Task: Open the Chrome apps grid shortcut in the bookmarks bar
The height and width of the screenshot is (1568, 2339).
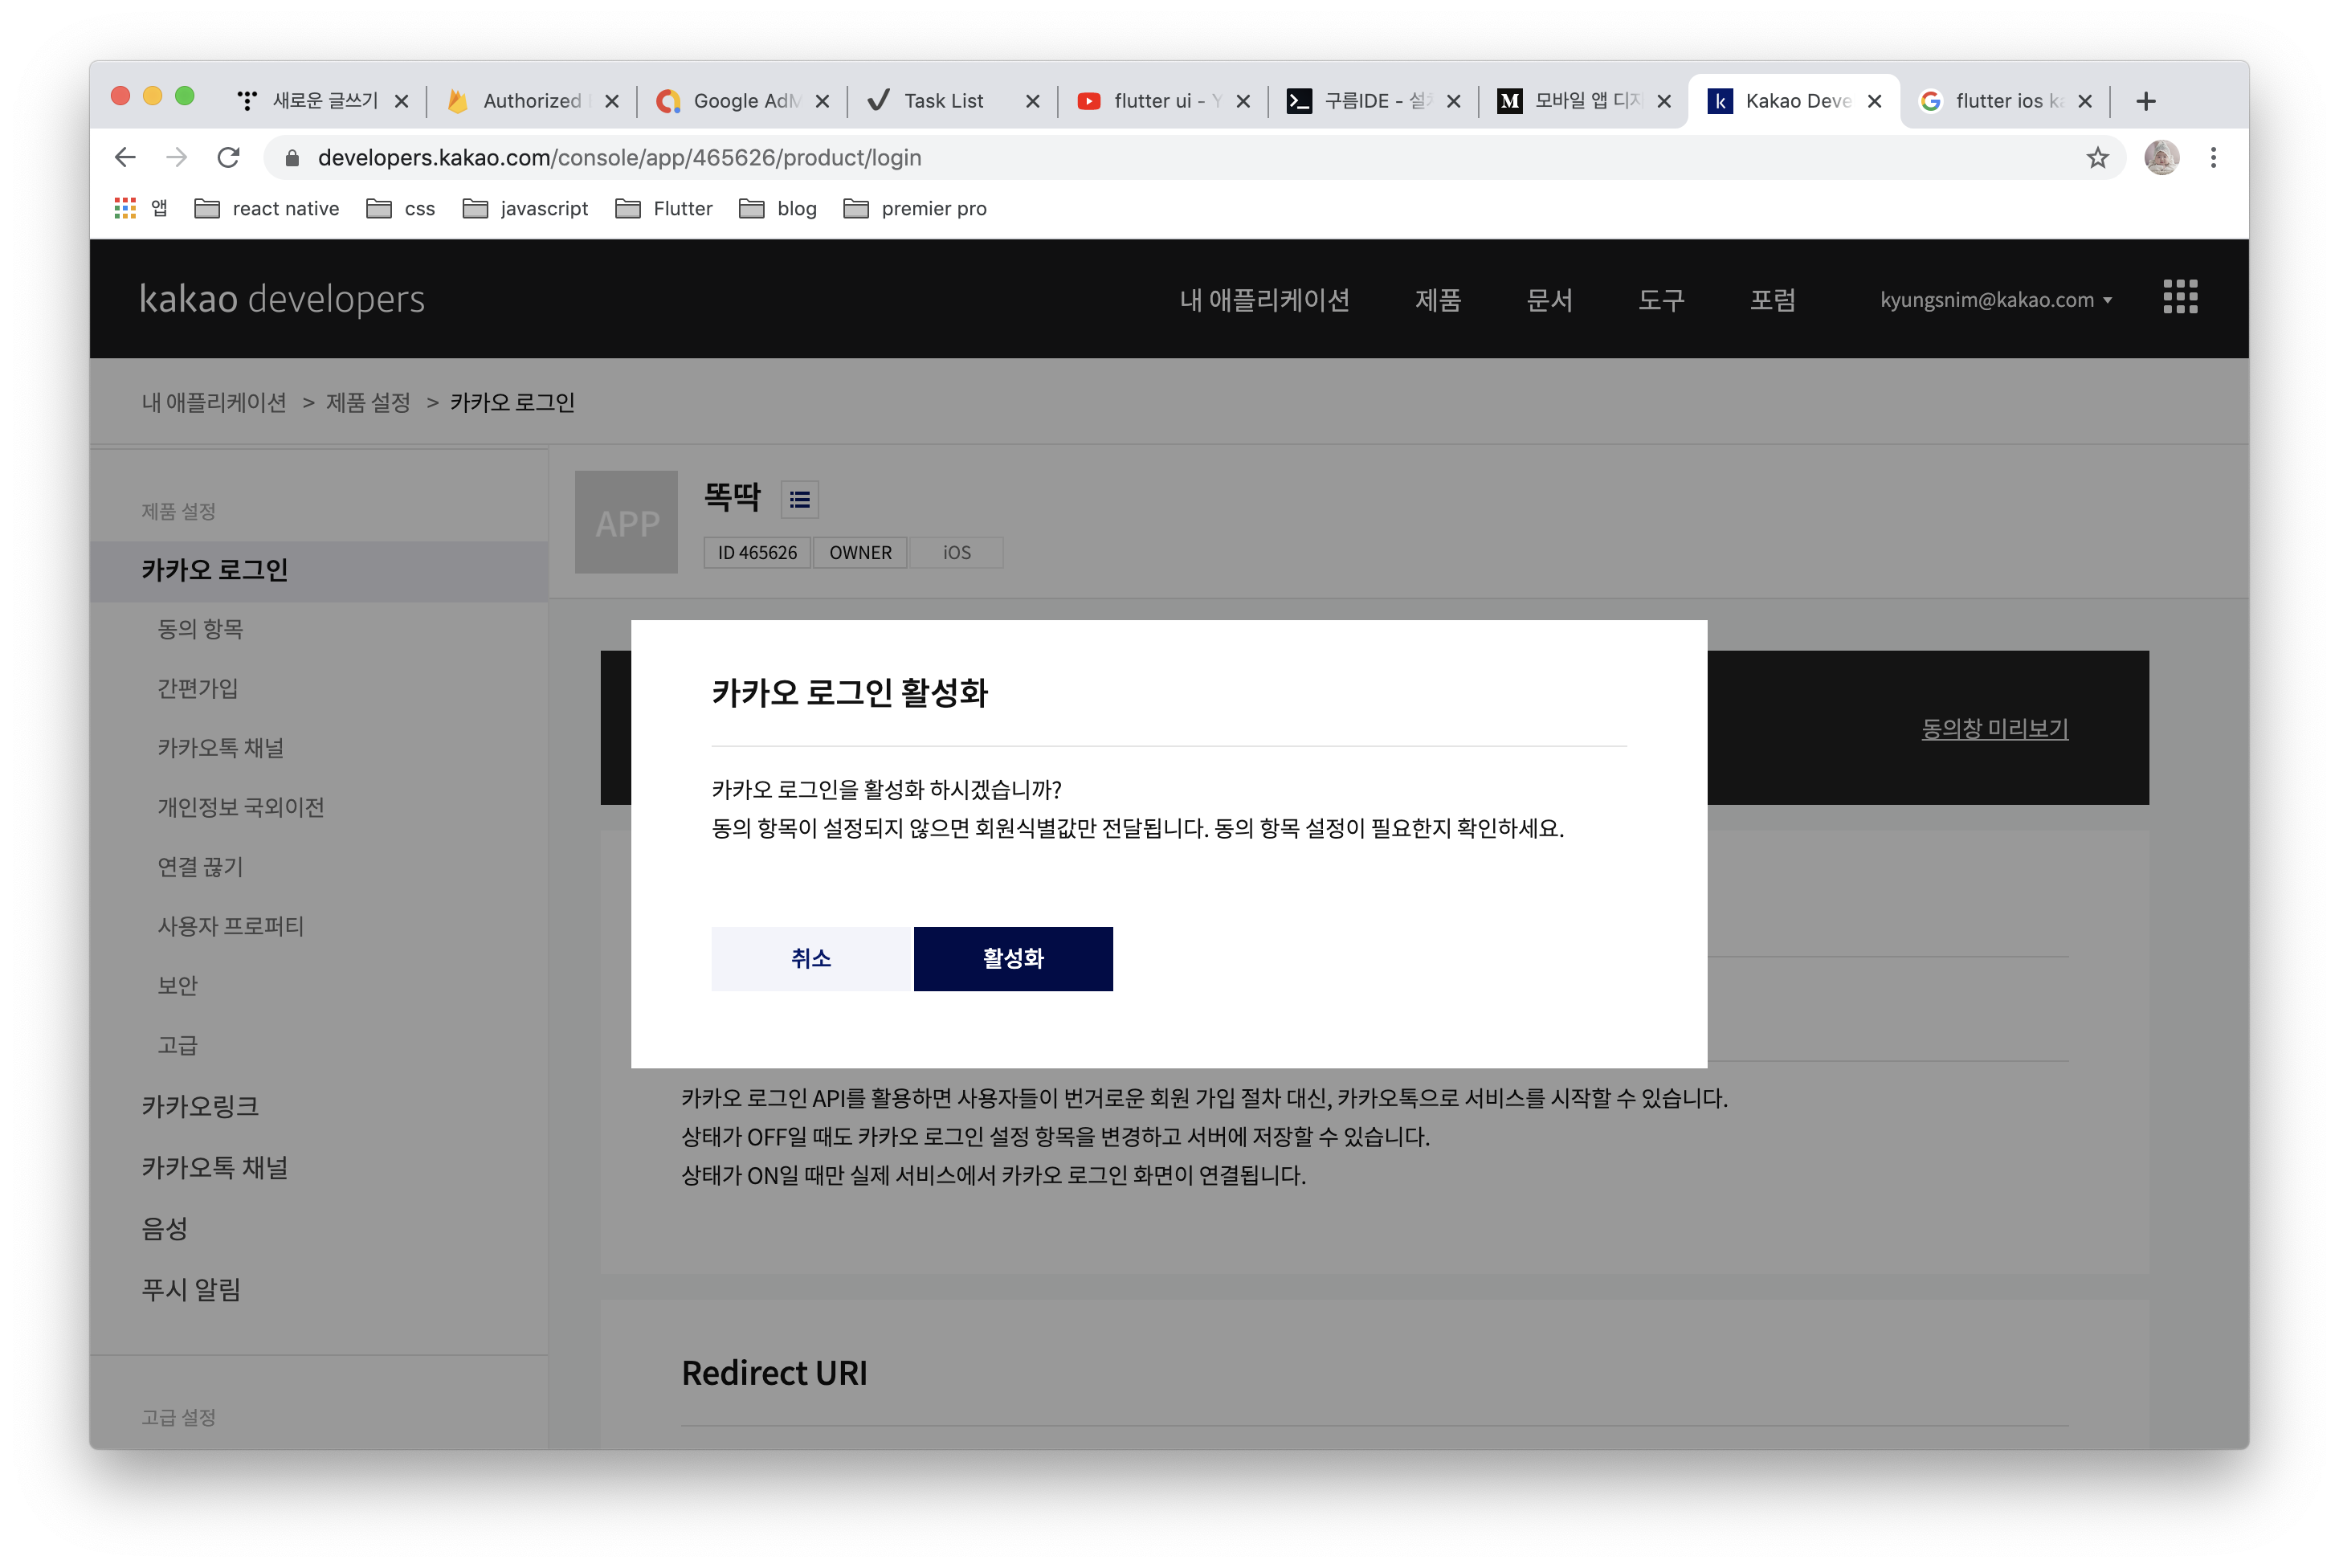Action: pyautogui.click(x=125, y=208)
